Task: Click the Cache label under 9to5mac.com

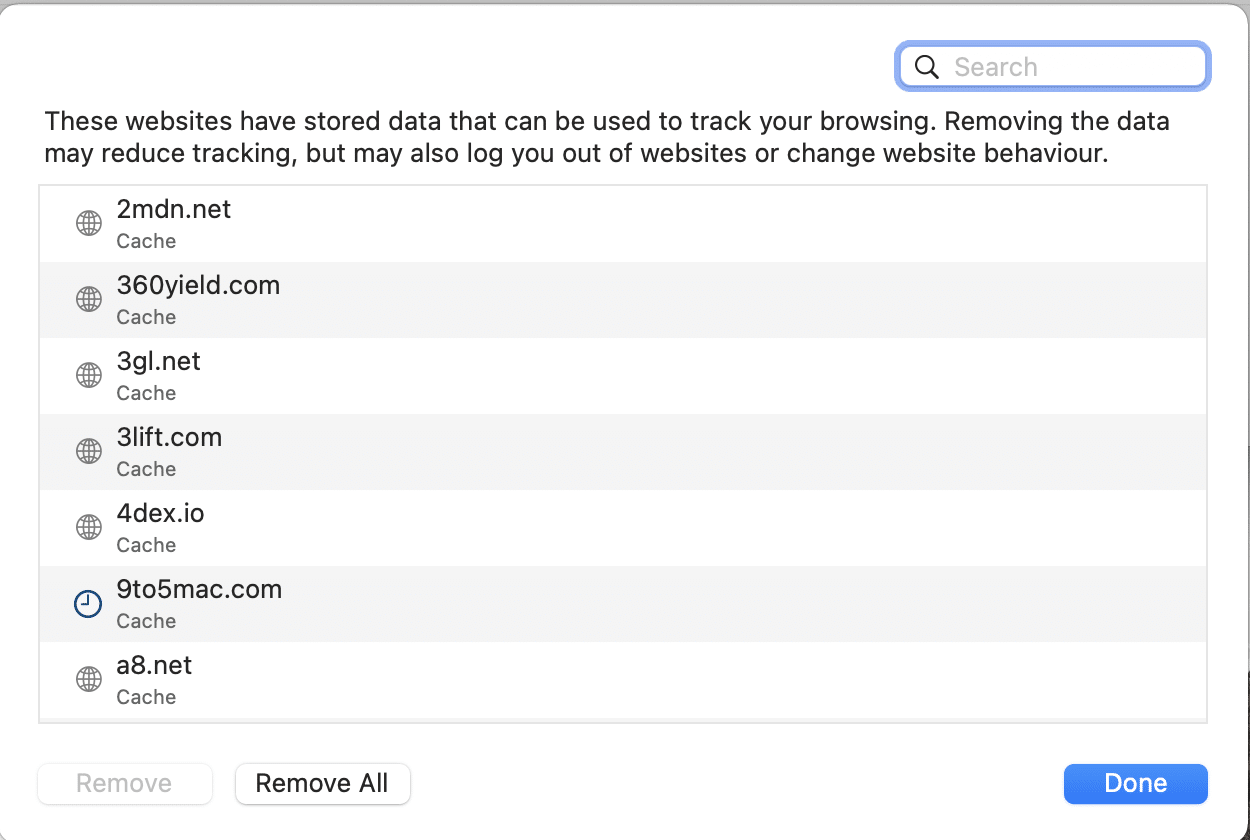Action: click(x=146, y=621)
